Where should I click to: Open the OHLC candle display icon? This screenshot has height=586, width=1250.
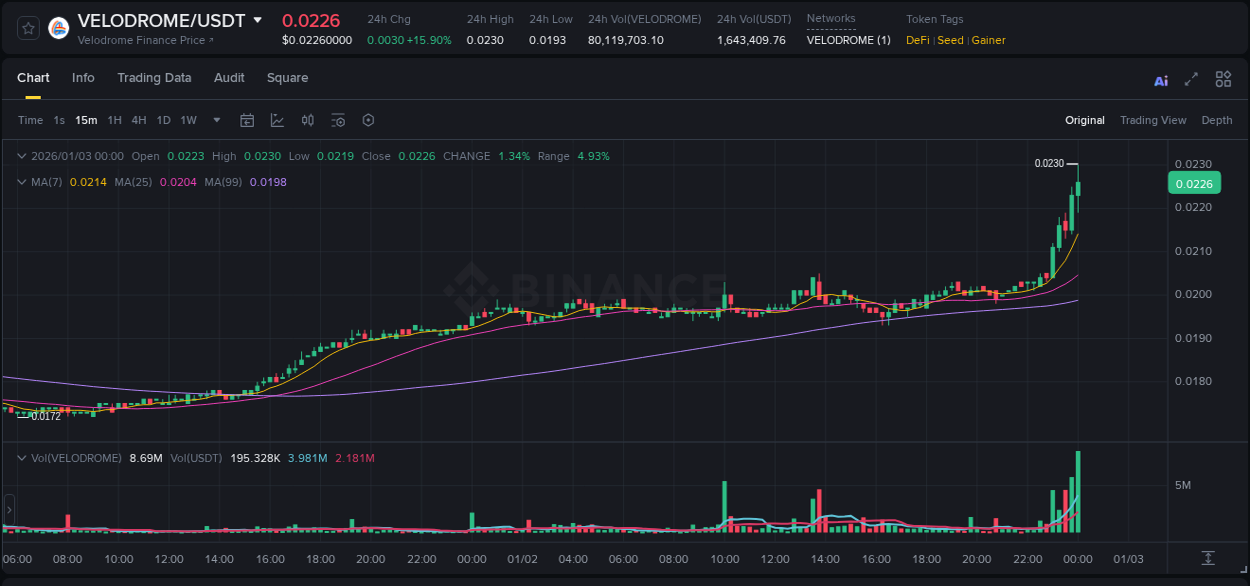308,120
